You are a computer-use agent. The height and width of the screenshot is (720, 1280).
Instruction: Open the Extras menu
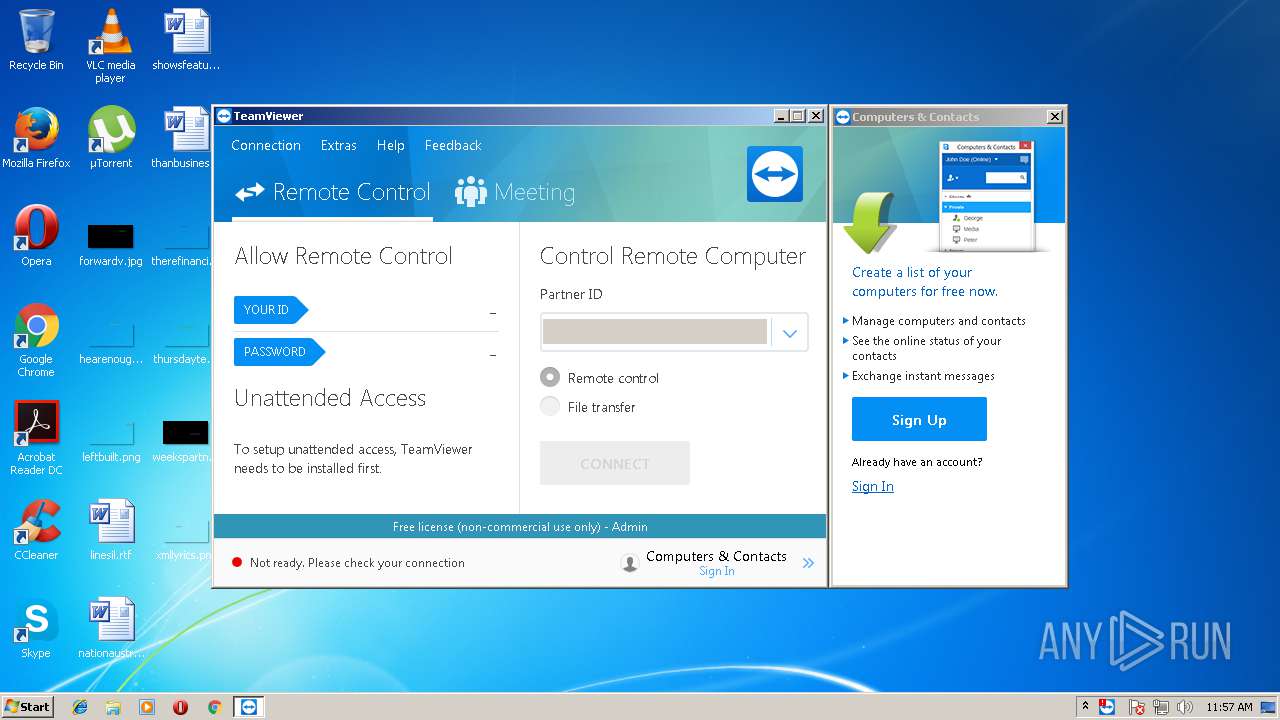click(x=339, y=146)
